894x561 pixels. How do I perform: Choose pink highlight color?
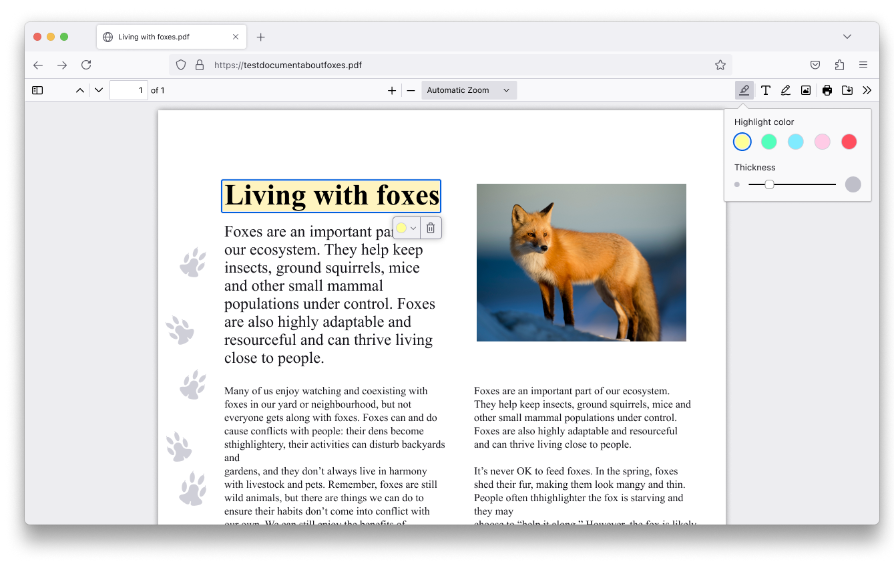(x=822, y=141)
